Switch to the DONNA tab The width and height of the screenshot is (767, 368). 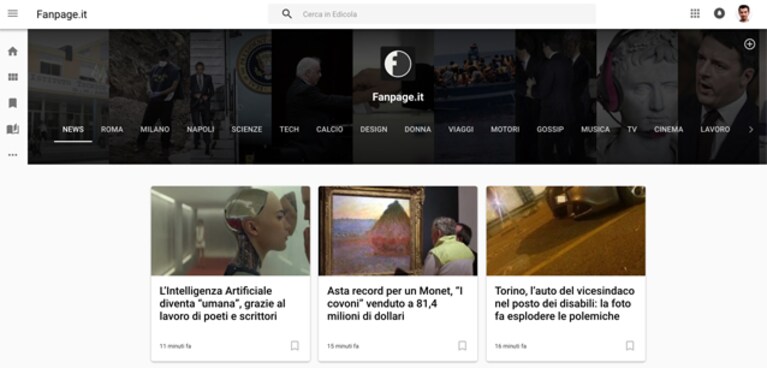[x=418, y=130]
